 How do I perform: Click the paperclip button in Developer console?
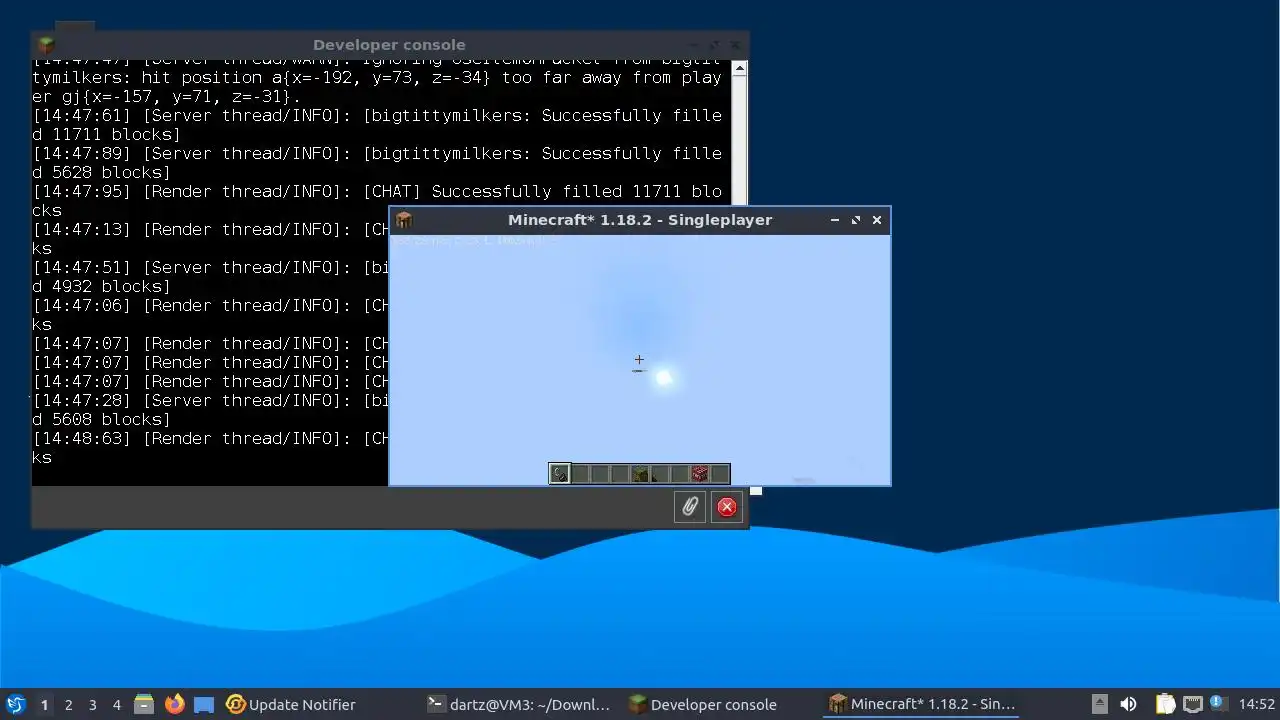click(690, 507)
